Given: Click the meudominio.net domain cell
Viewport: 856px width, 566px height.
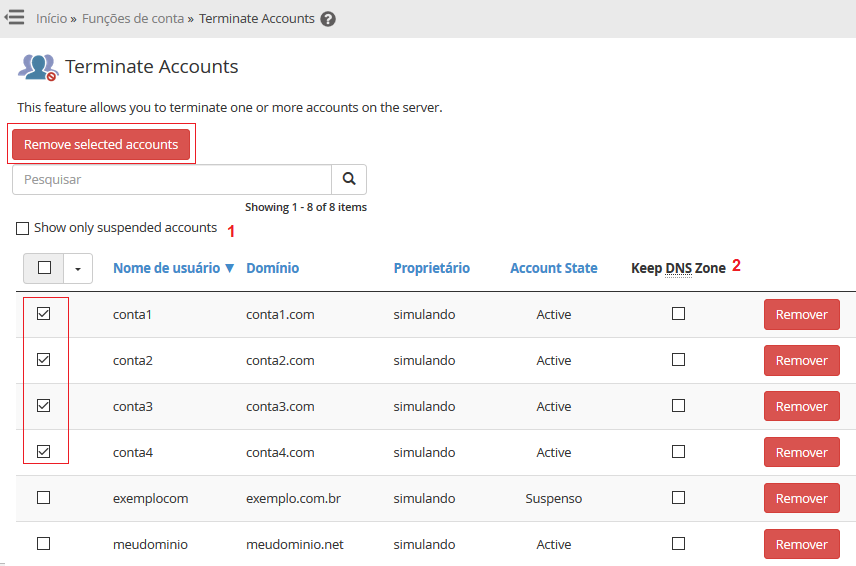Looking at the screenshot, I should click(295, 544).
